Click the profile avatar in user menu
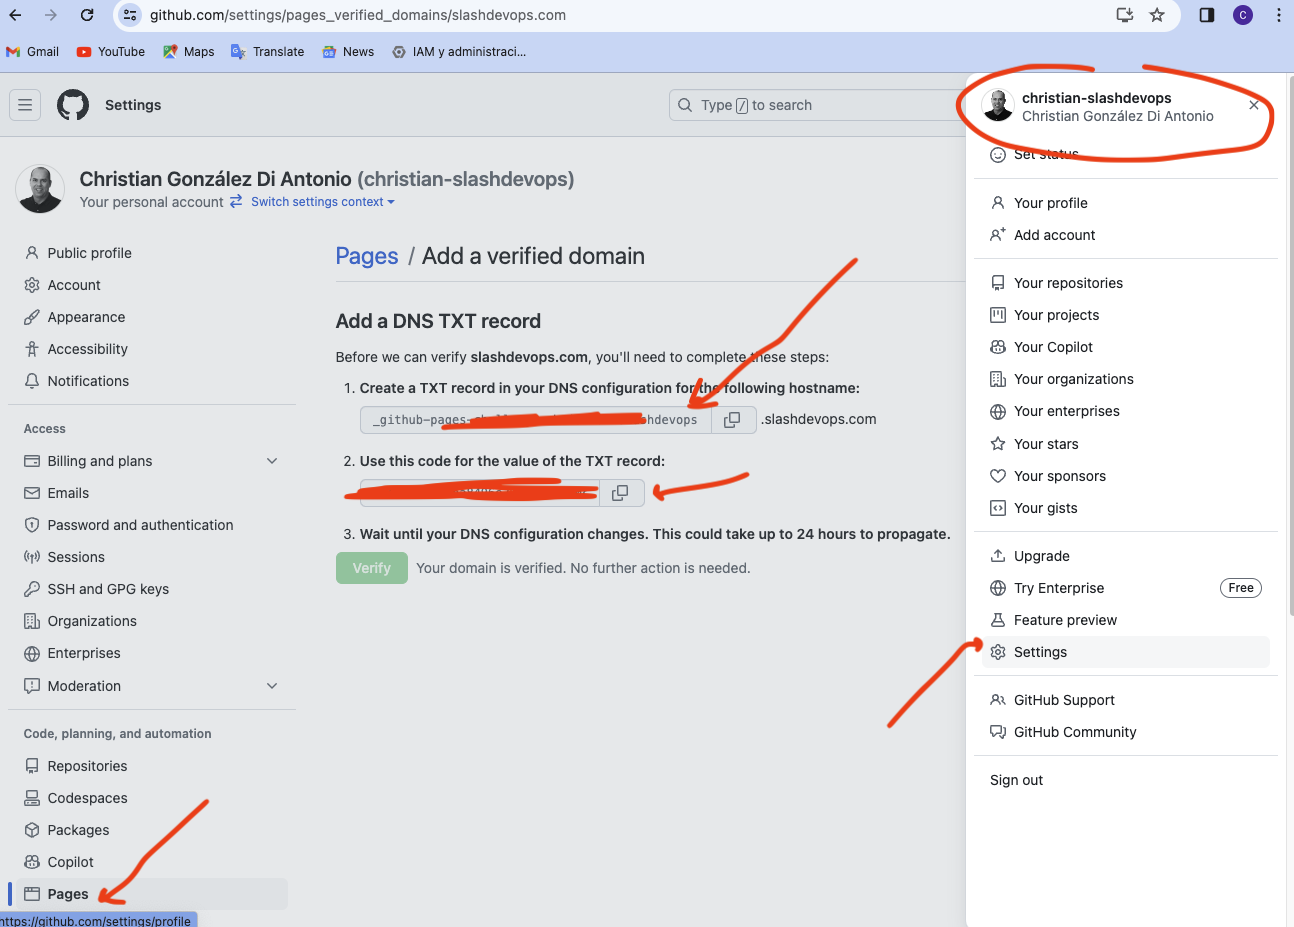The image size is (1294, 927). (x=998, y=105)
